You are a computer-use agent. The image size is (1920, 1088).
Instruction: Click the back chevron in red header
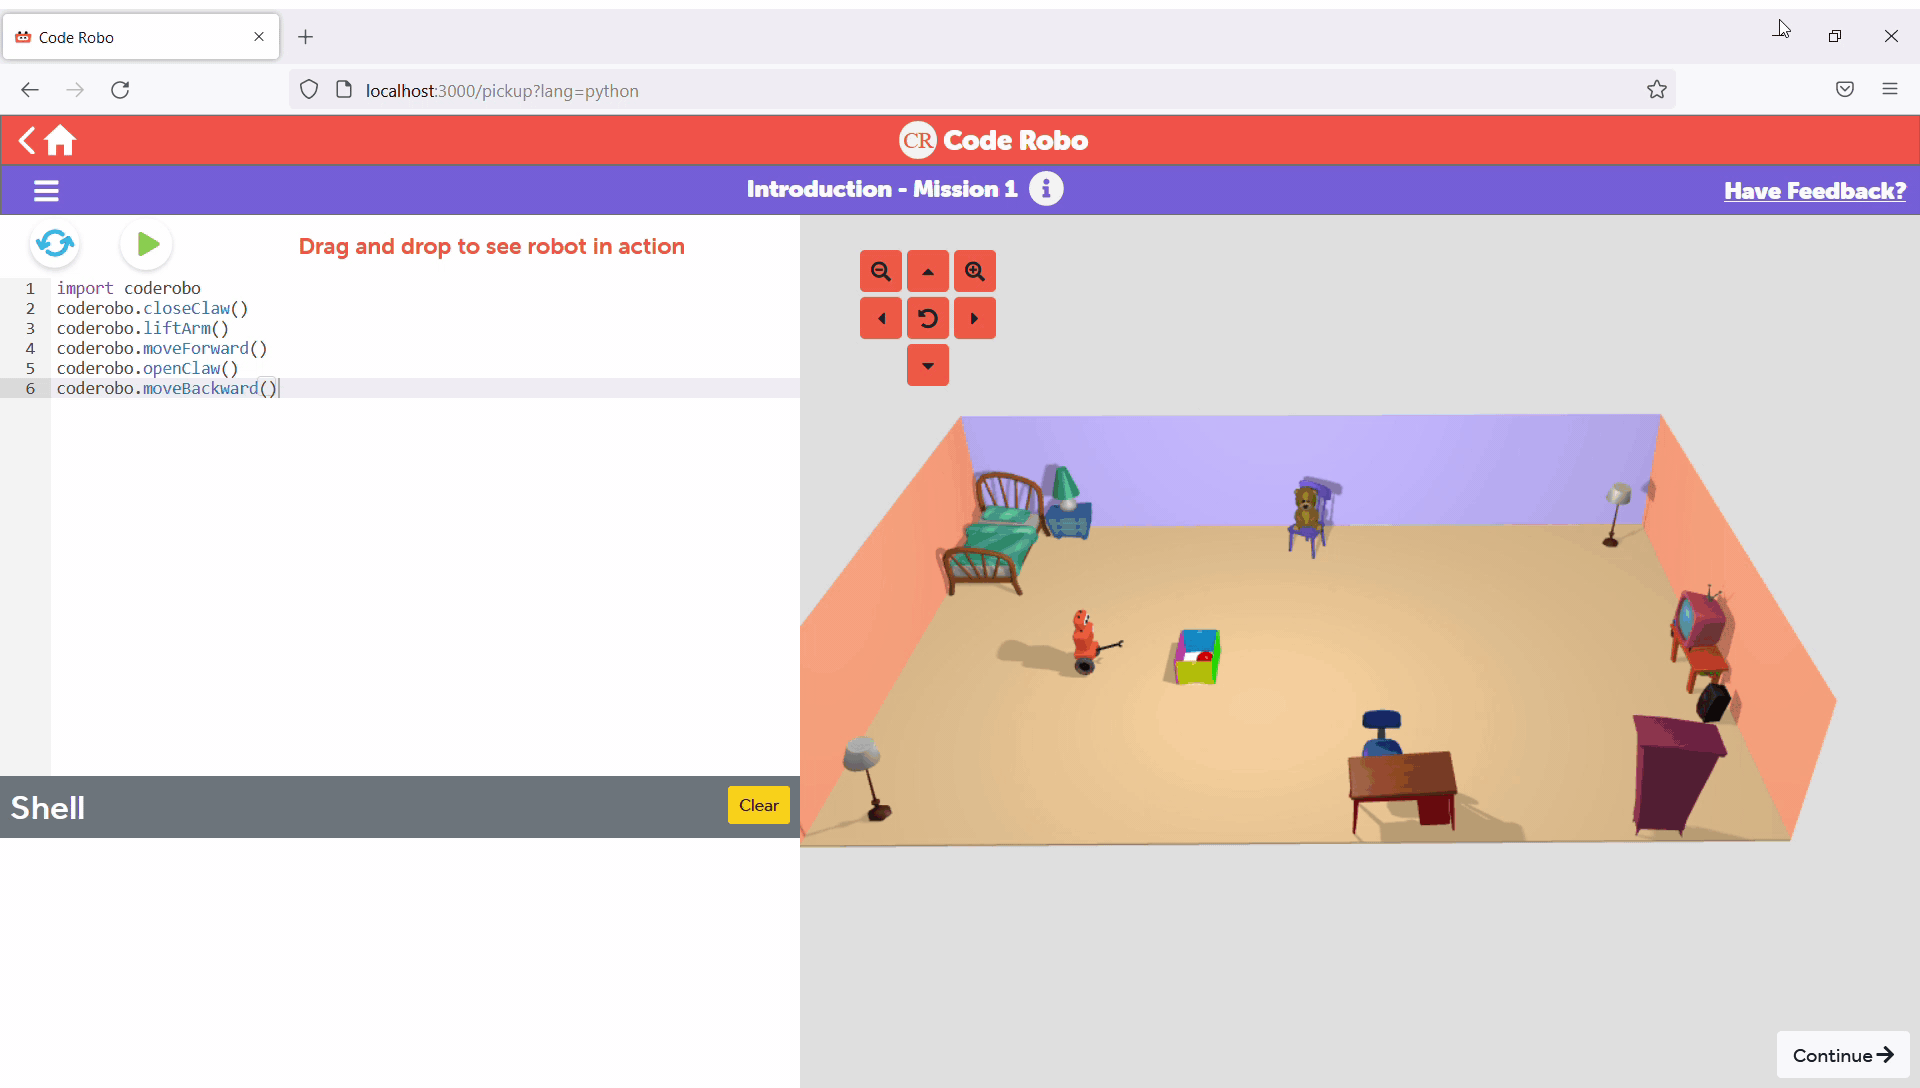tap(27, 140)
